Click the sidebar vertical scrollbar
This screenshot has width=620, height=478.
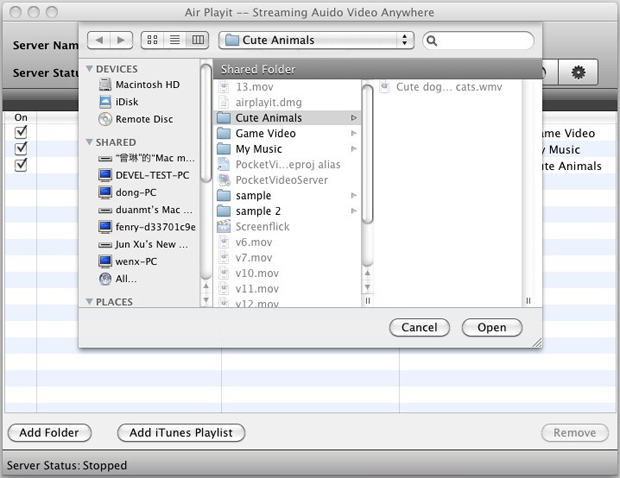pyautogui.click(x=206, y=123)
